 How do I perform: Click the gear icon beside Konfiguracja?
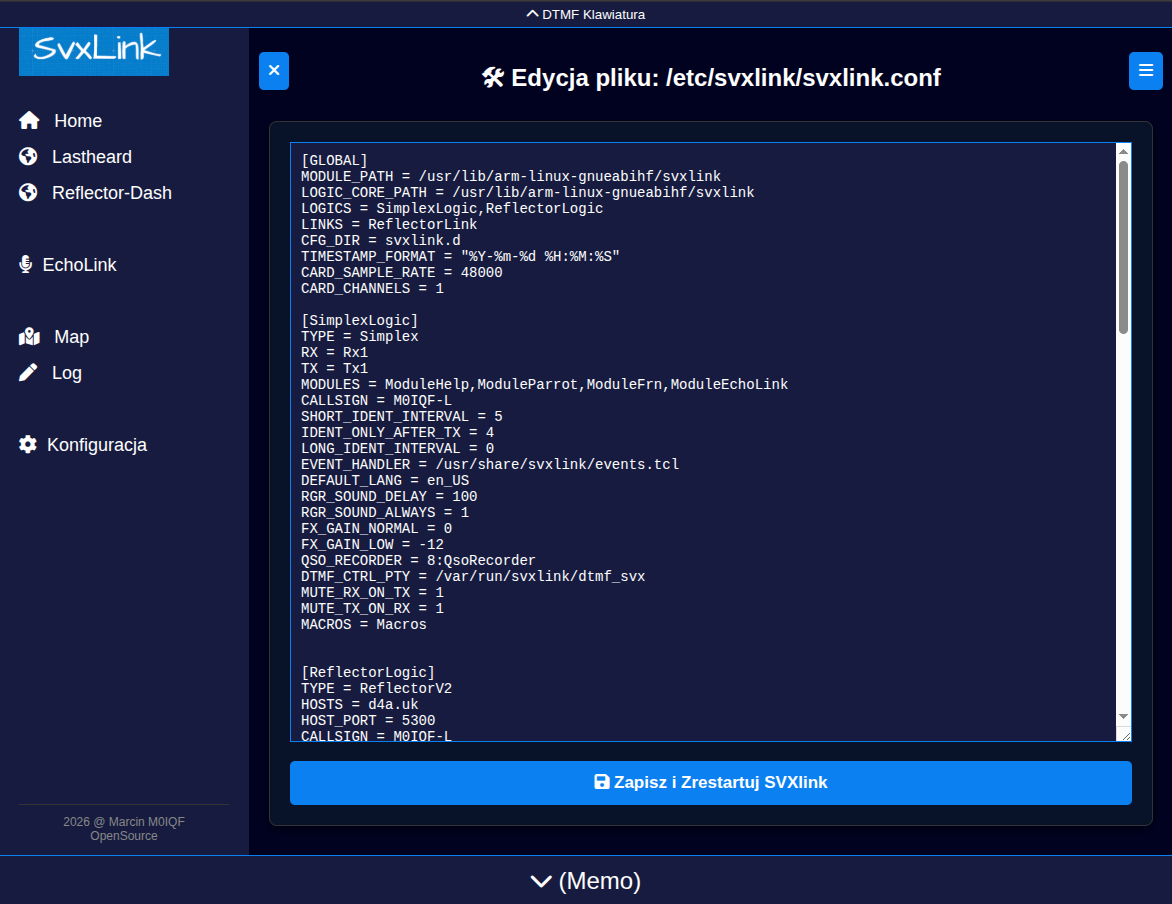click(x=28, y=445)
